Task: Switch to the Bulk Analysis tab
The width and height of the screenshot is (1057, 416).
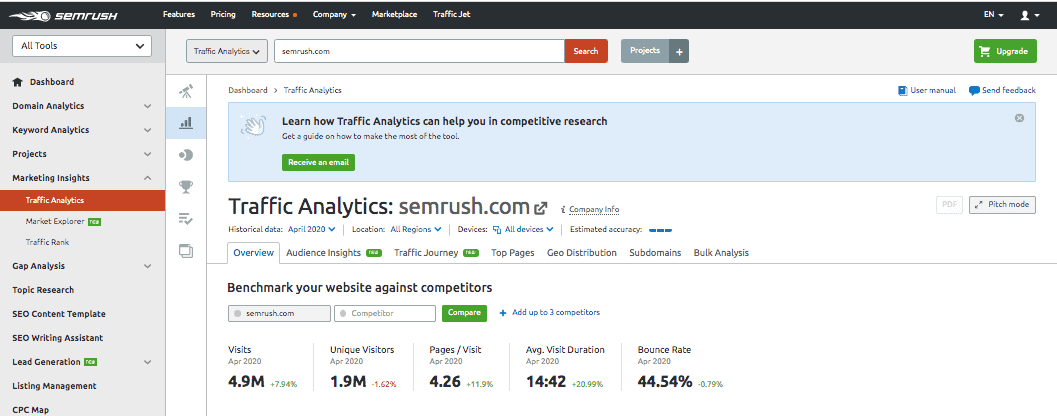Action: pos(721,253)
